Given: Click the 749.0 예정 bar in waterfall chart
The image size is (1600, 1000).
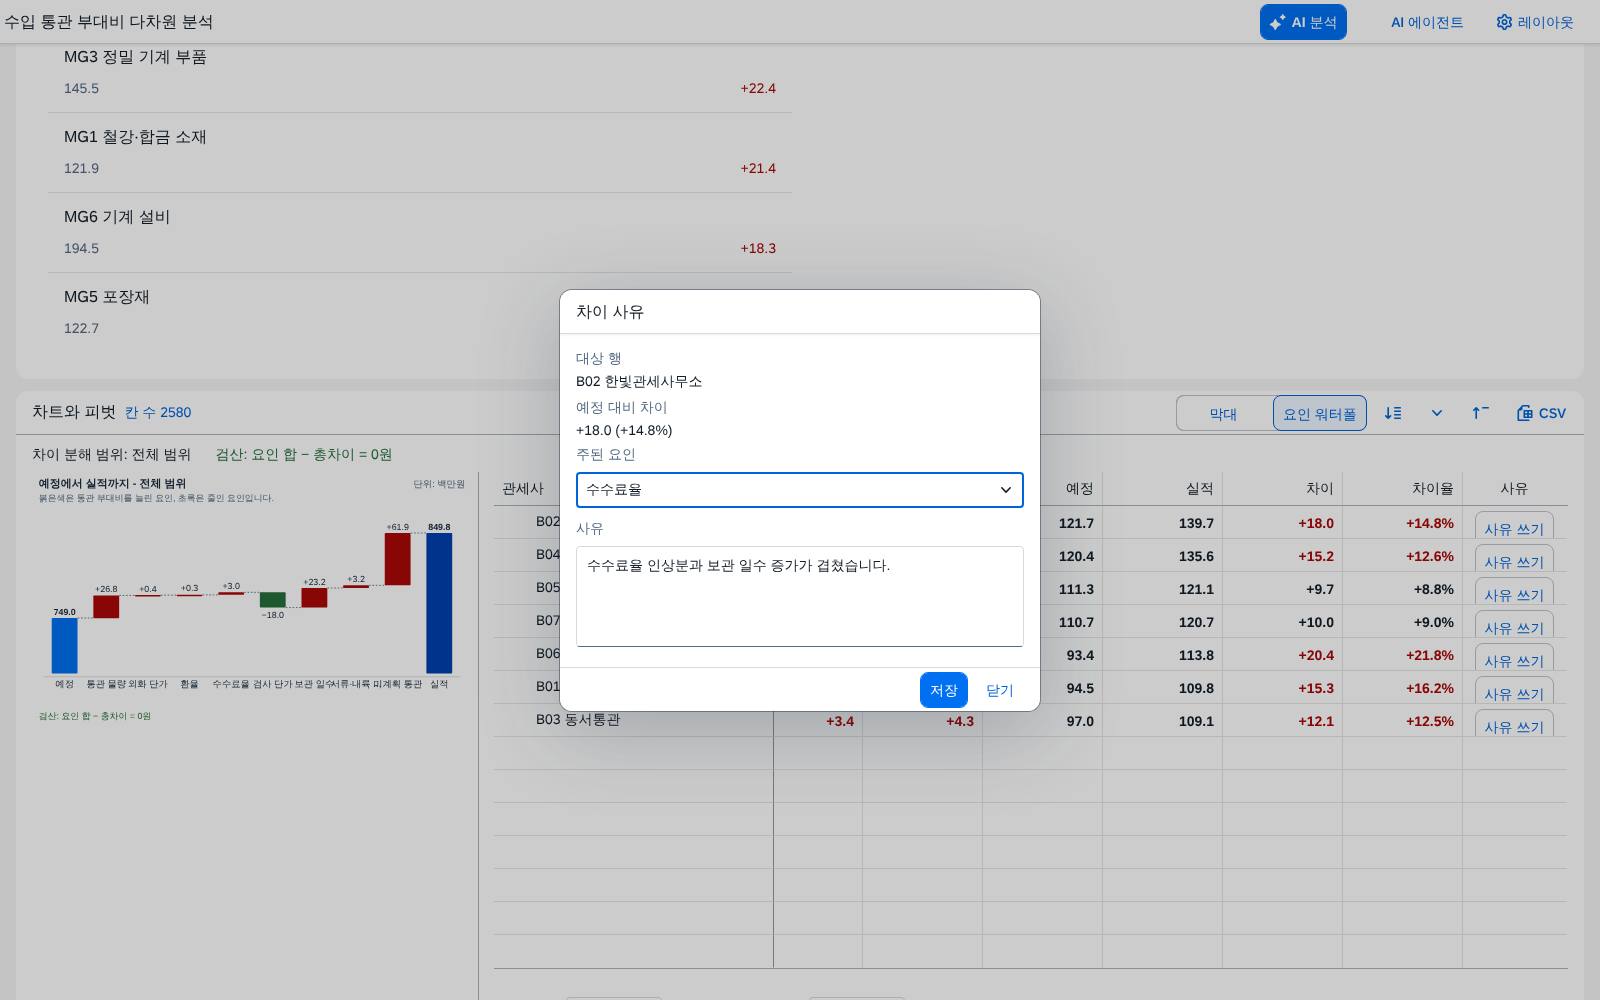Looking at the screenshot, I should [x=64, y=646].
